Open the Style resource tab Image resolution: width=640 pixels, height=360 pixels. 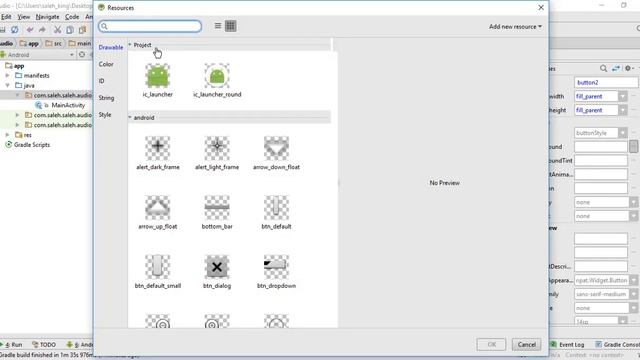tap(105, 115)
